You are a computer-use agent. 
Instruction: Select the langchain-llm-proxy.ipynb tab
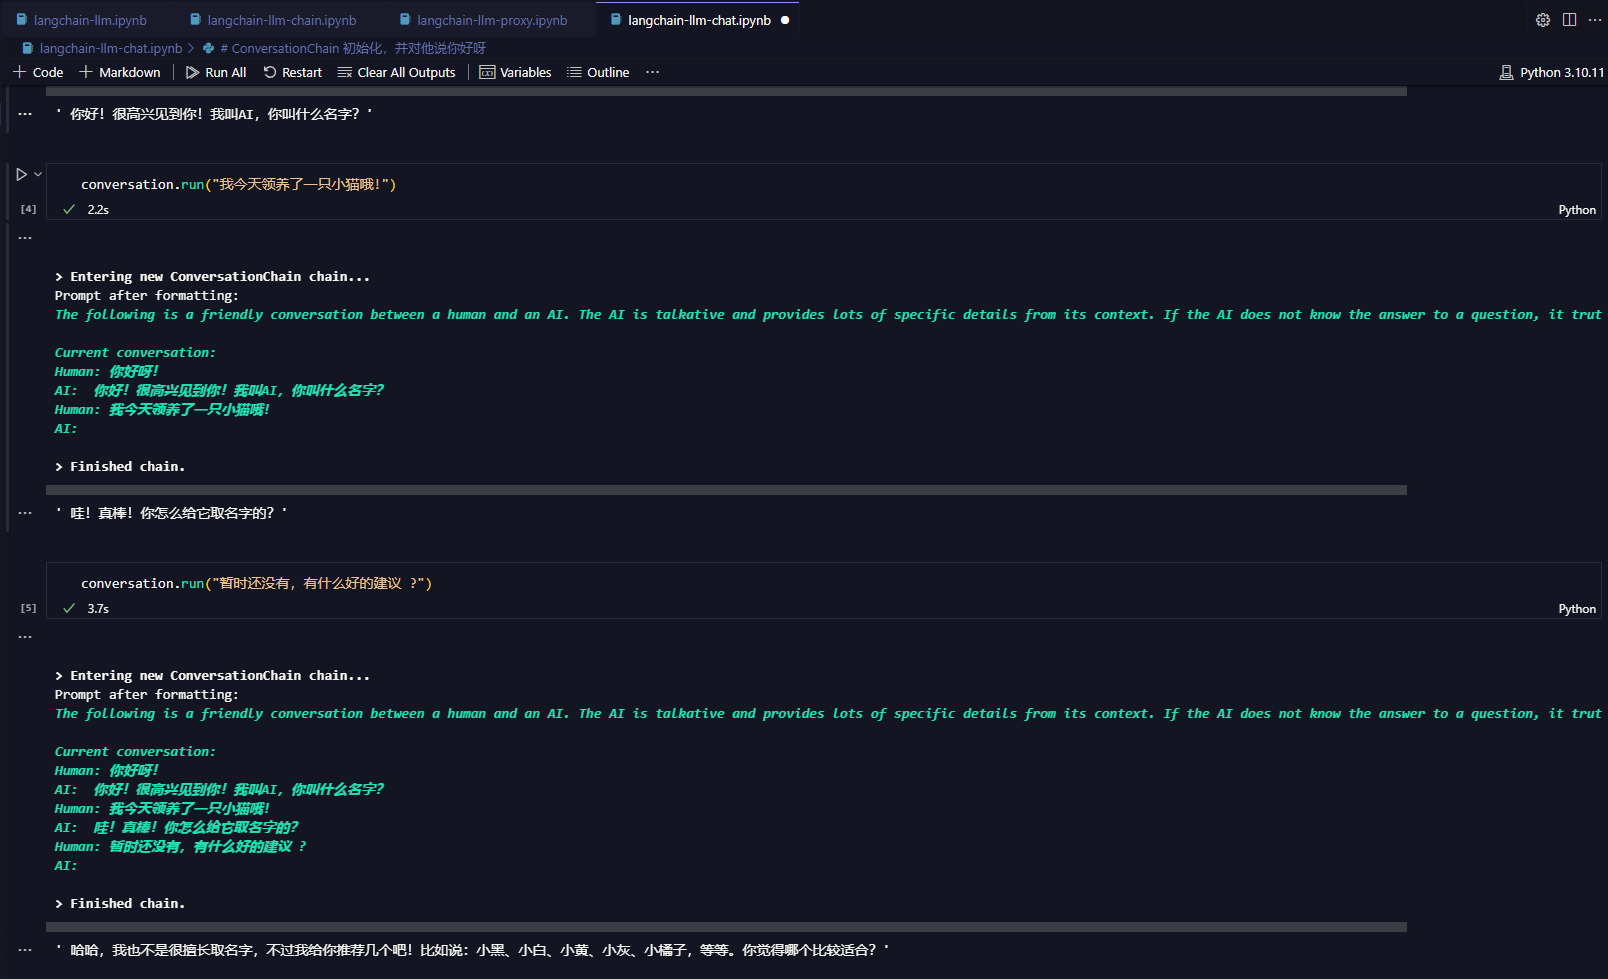coord(483,20)
